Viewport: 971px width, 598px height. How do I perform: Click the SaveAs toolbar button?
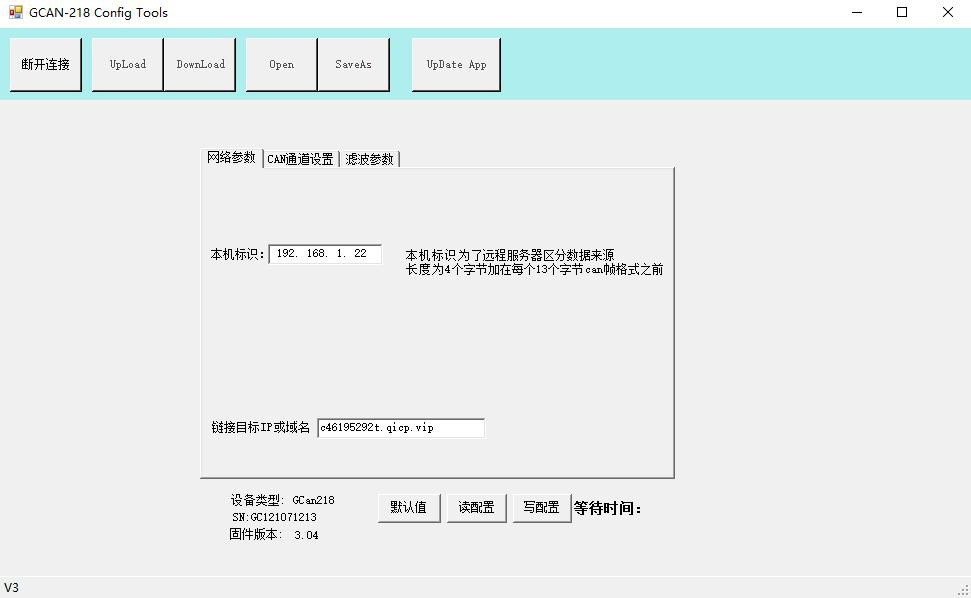tap(353, 64)
